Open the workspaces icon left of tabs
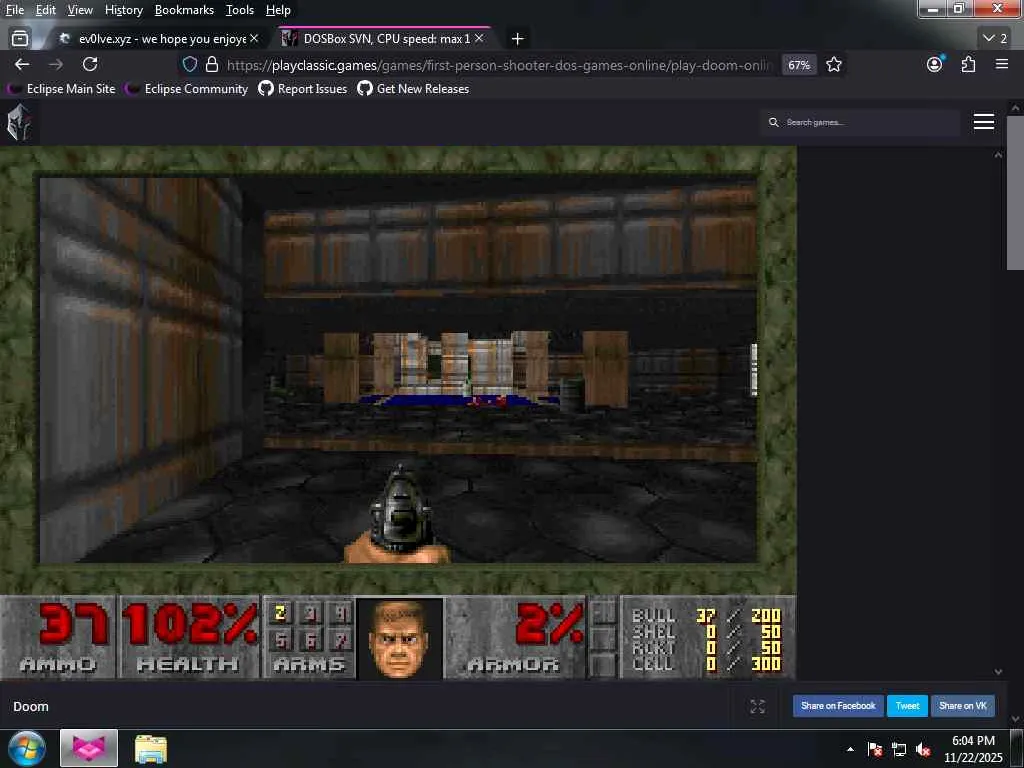The image size is (1024, 768). point(20,39)
